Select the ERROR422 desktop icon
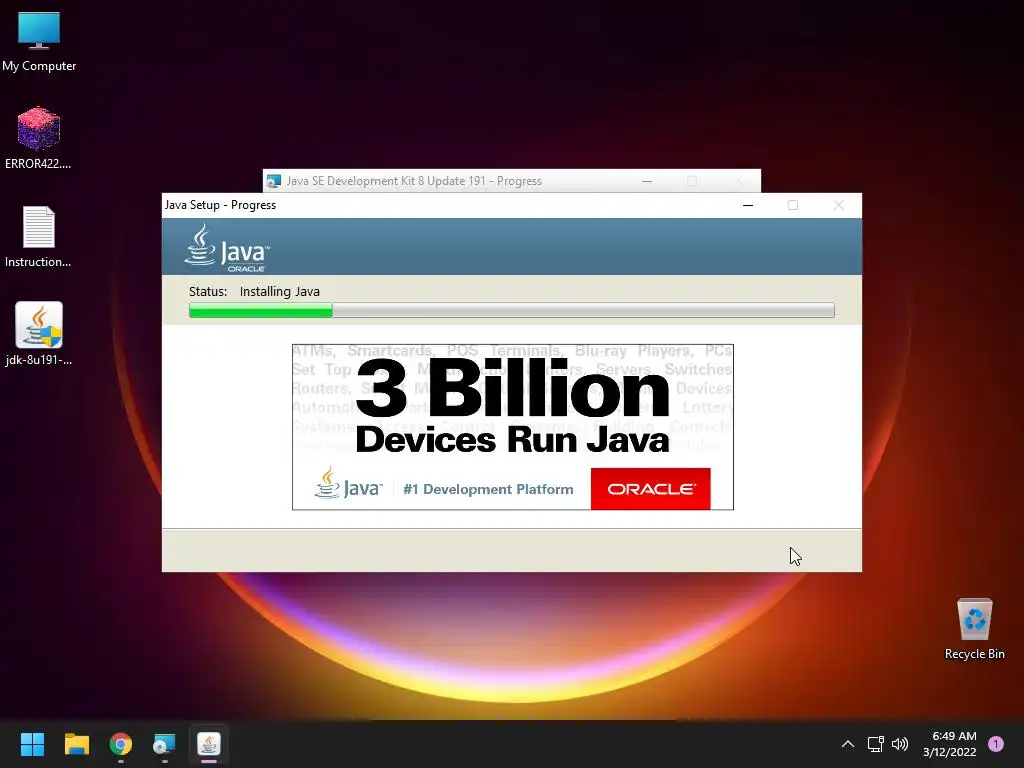Screen dimensions: 1024x768 click(39, 138)
